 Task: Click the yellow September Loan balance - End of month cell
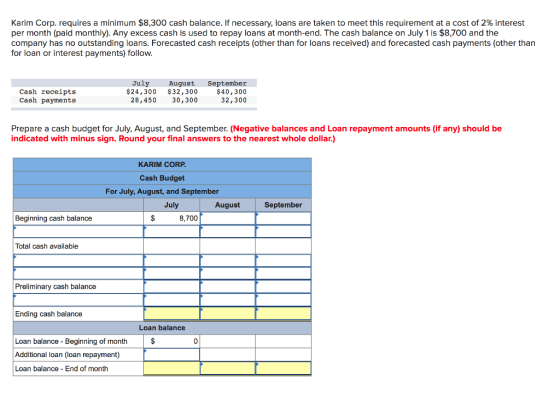[x=283, y=368]
